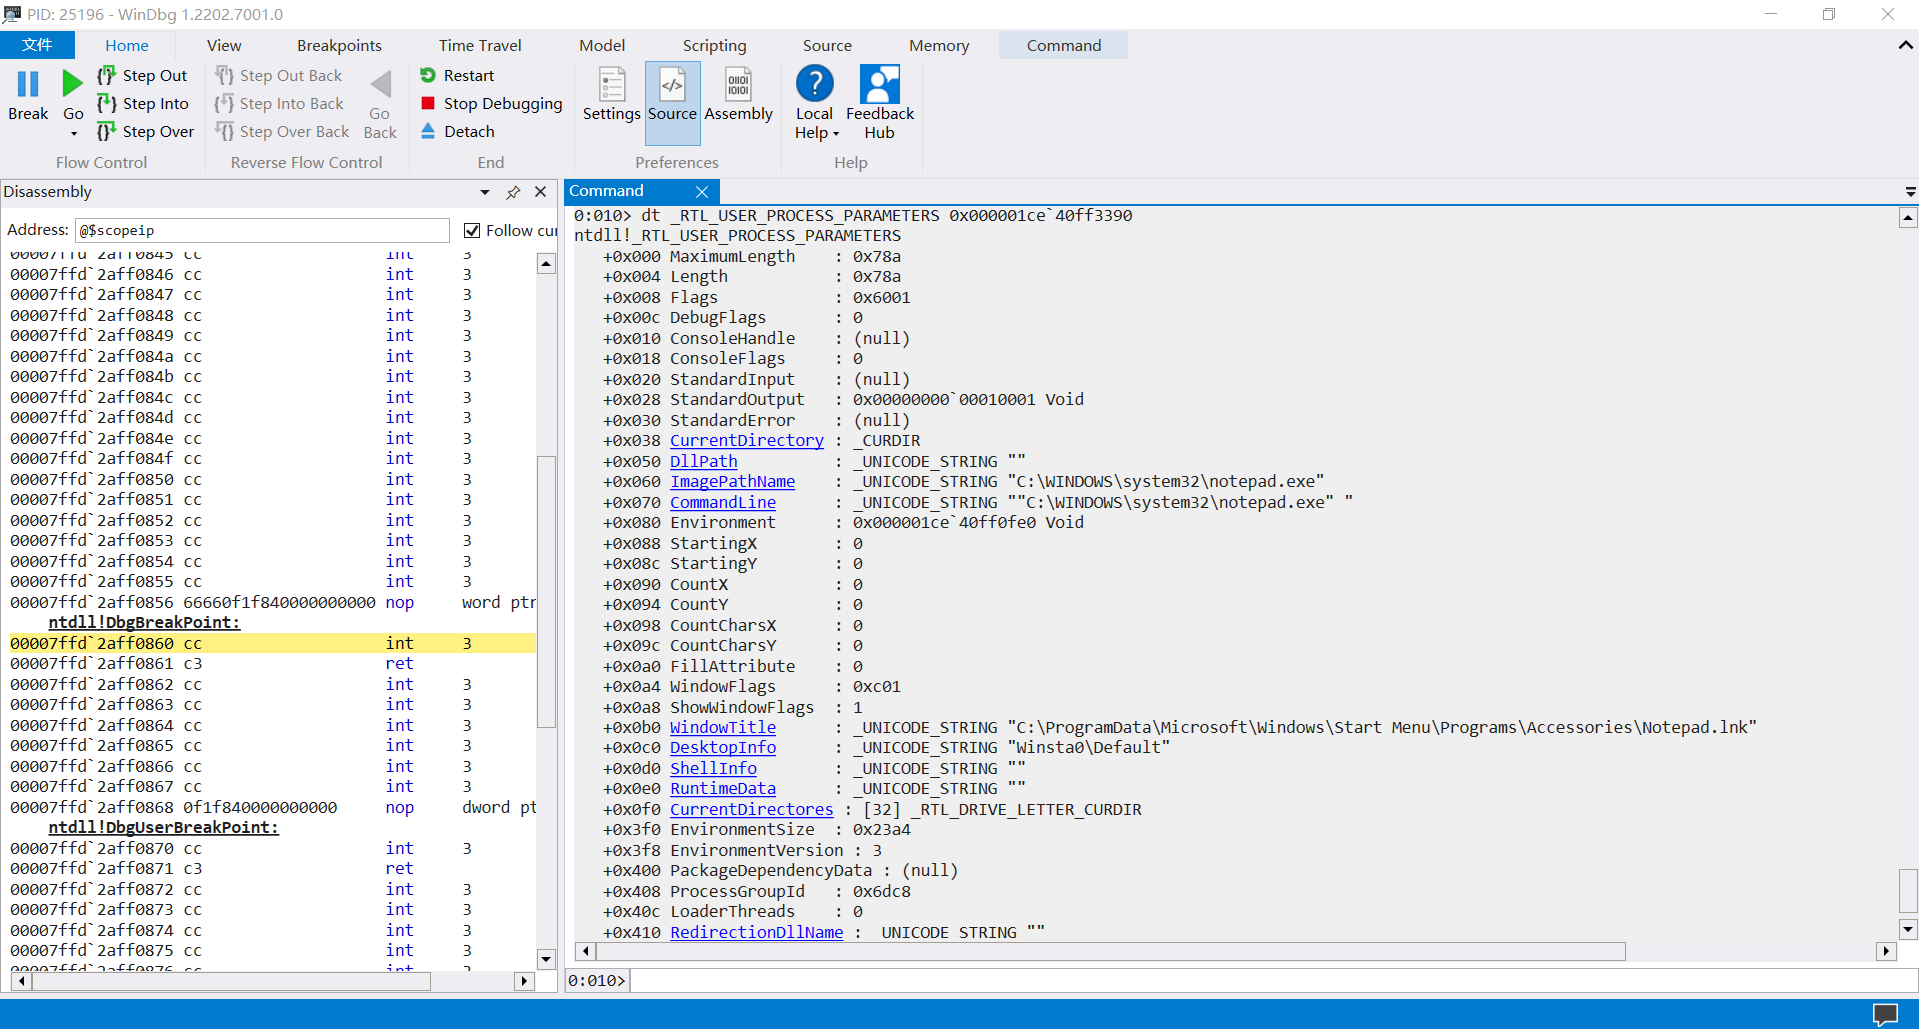Expand the Local Help dropdown arrow

836,134
